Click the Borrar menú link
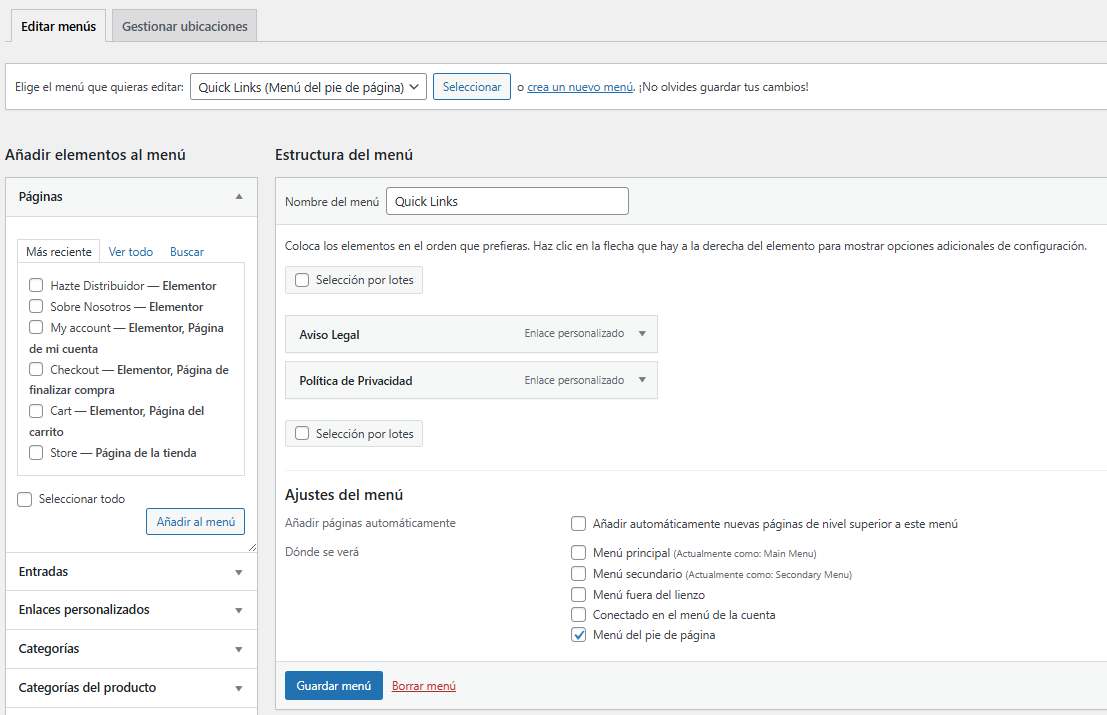Viewport: 1107px width, 715px height. point(424,686)
